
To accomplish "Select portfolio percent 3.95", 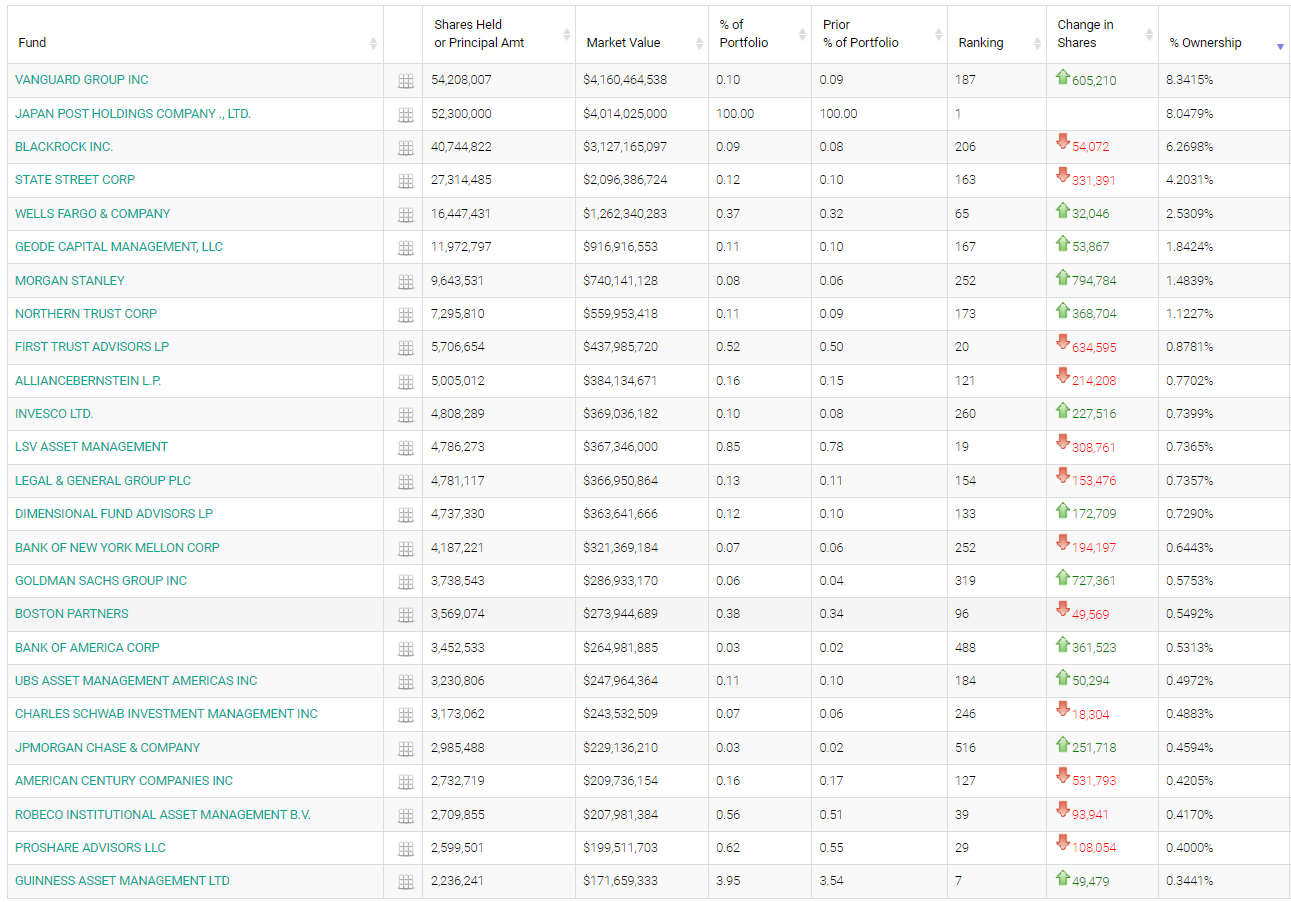I will [728, 881].
